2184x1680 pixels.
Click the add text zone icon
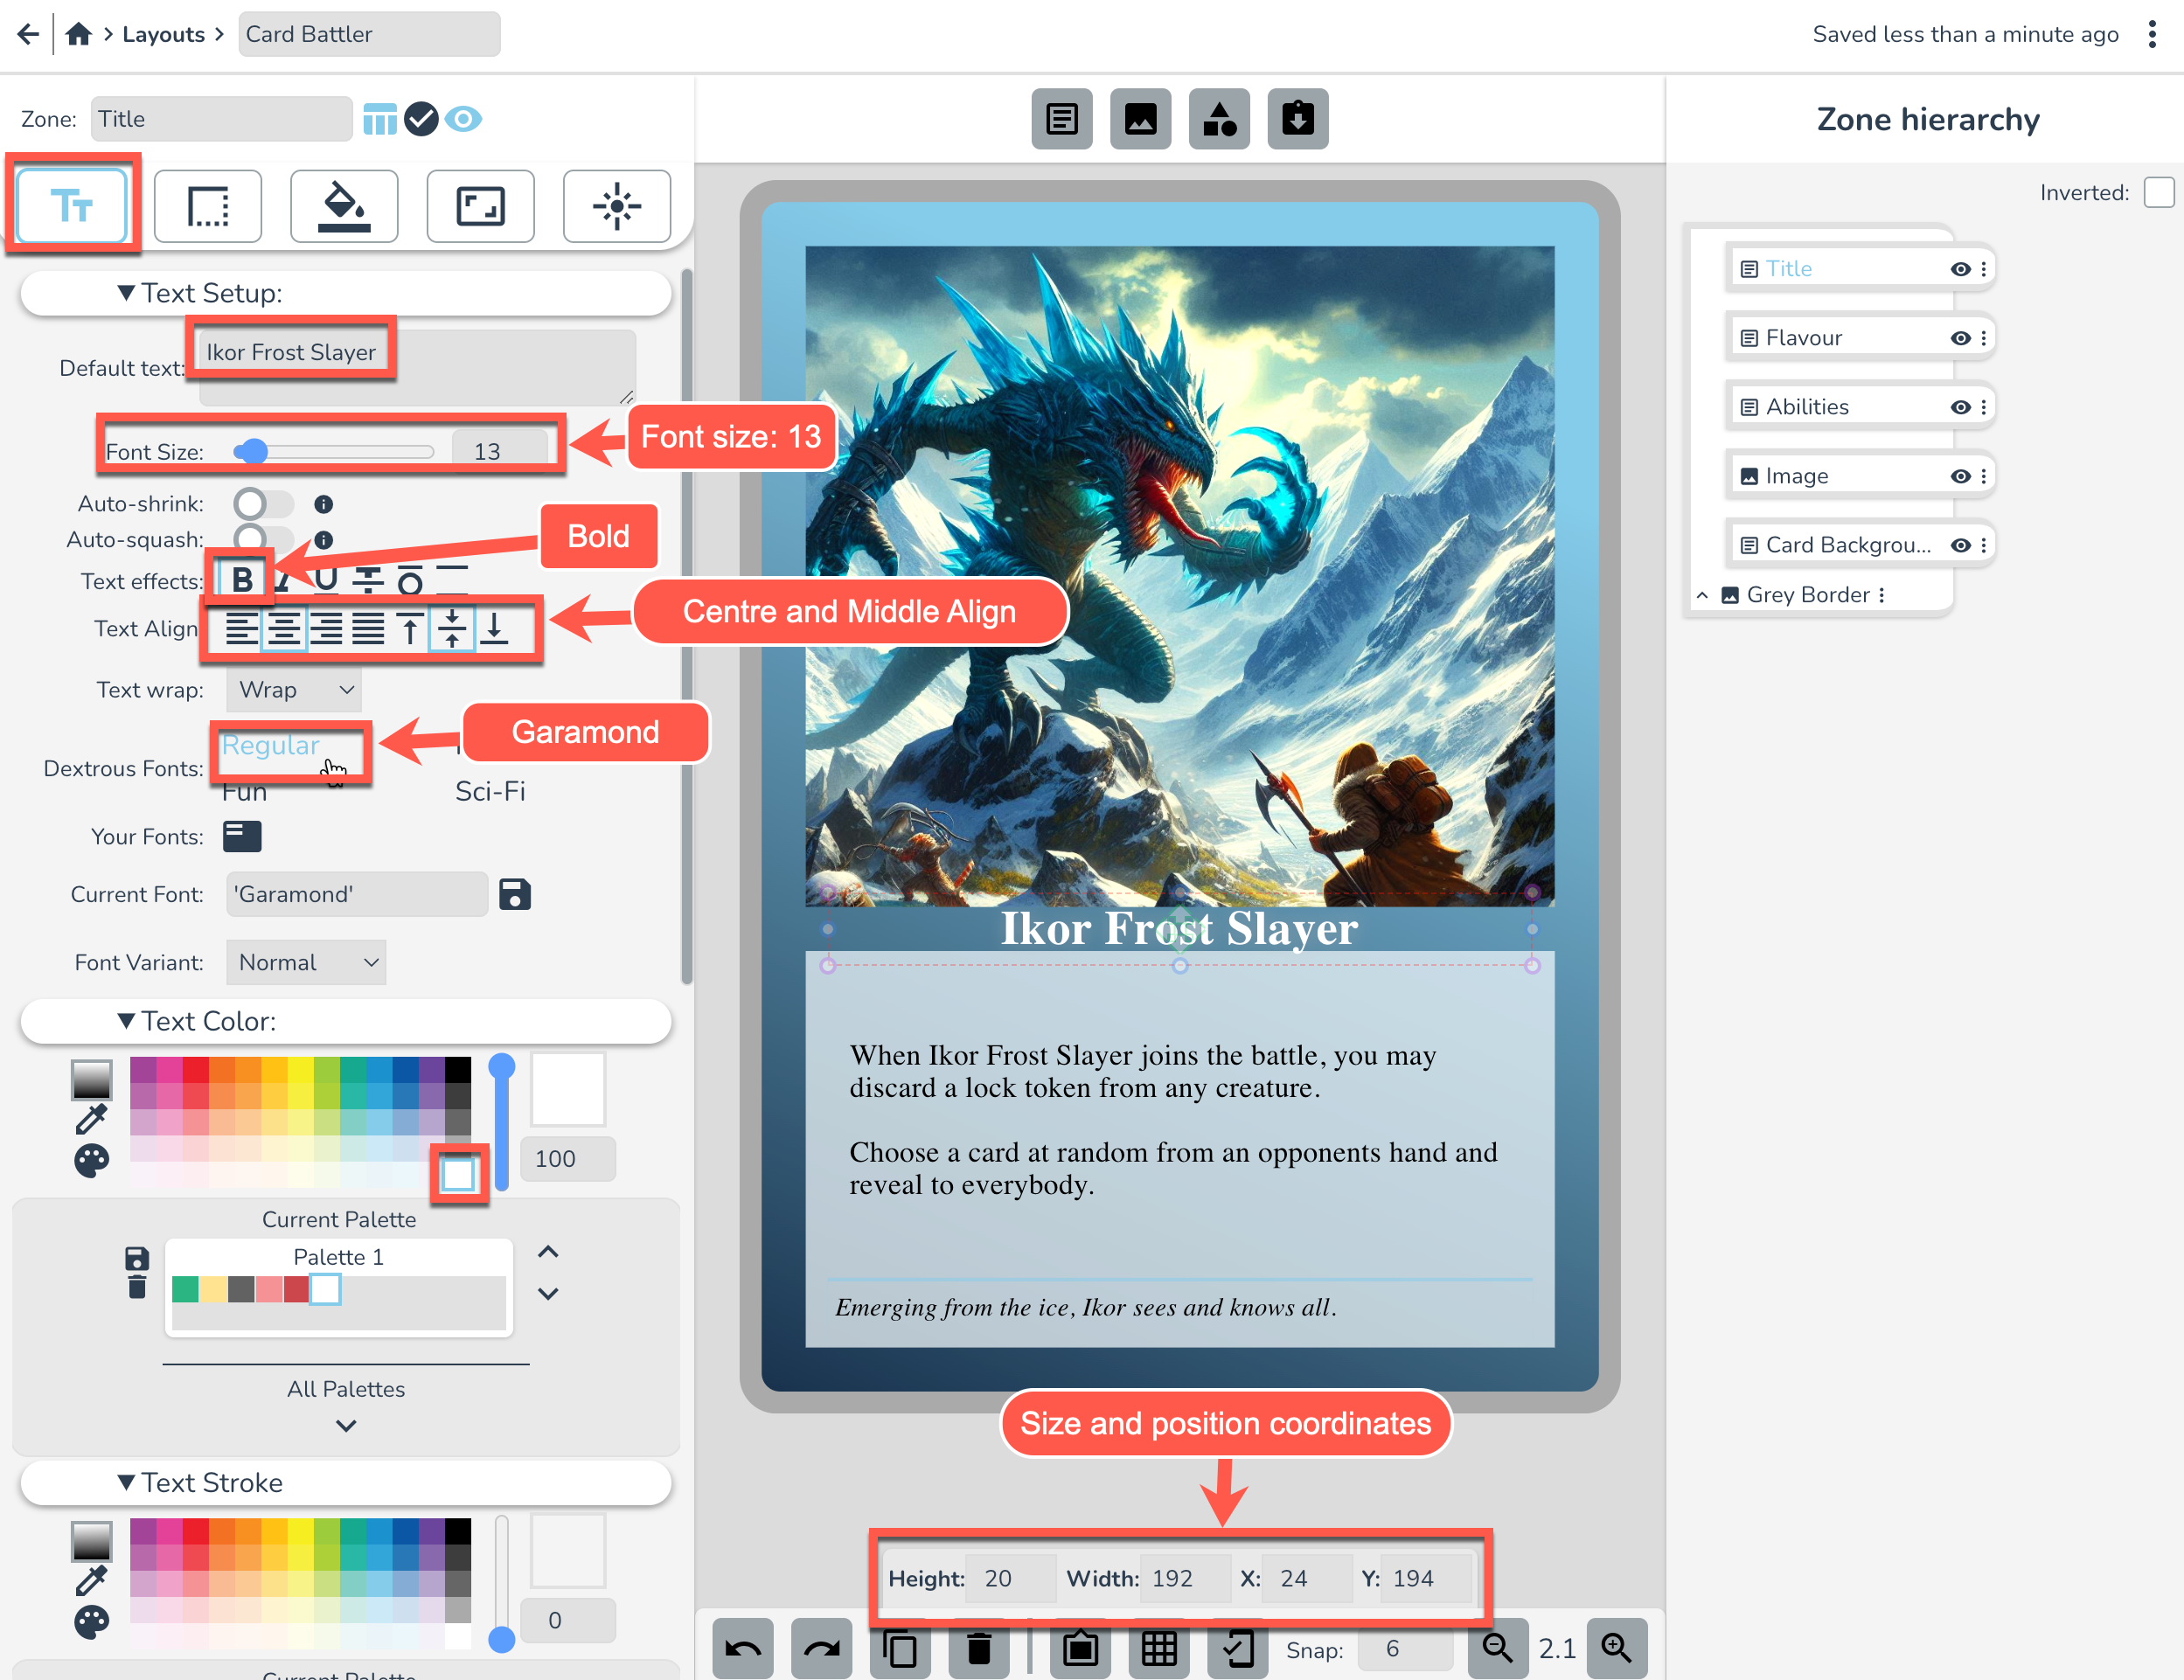coord(1061,119)
